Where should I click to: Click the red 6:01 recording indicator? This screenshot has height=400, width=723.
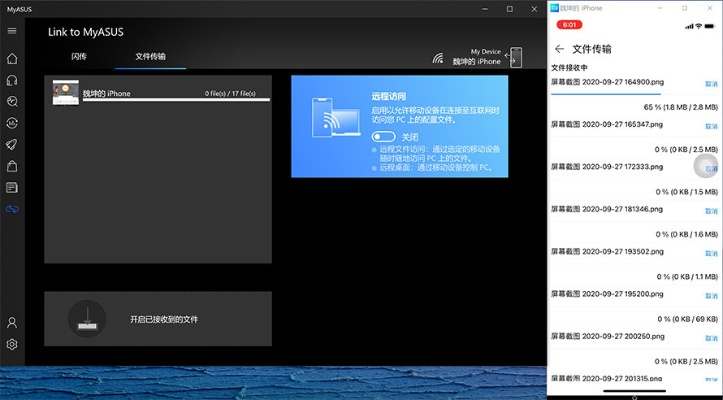(x=570, y=24)
